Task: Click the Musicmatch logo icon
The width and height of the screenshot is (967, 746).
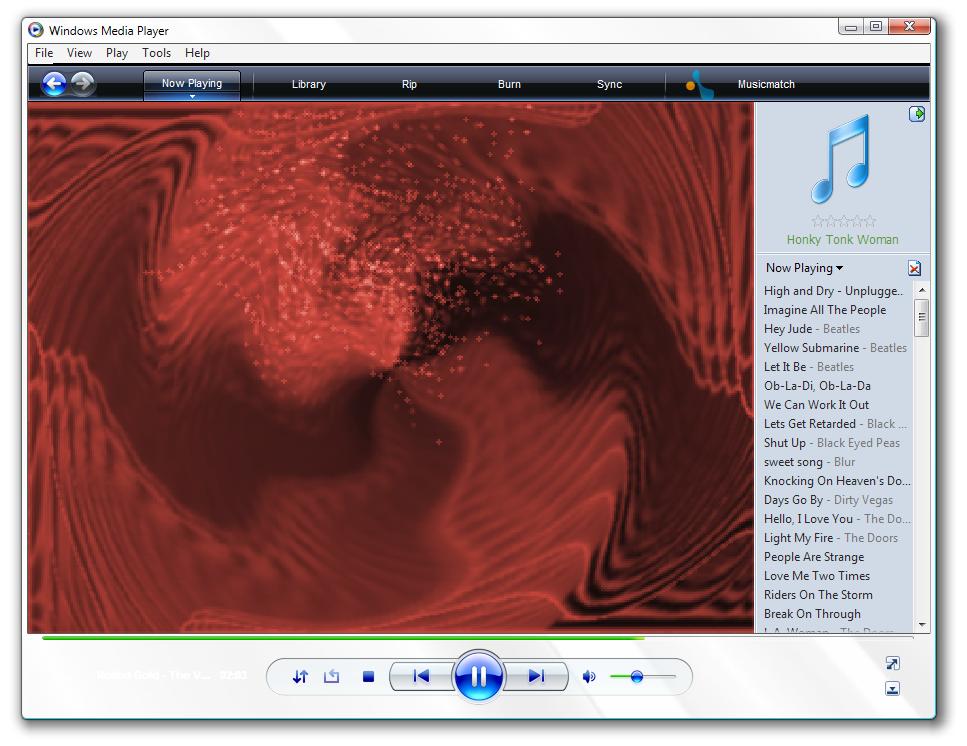Action: click(699, 84)
